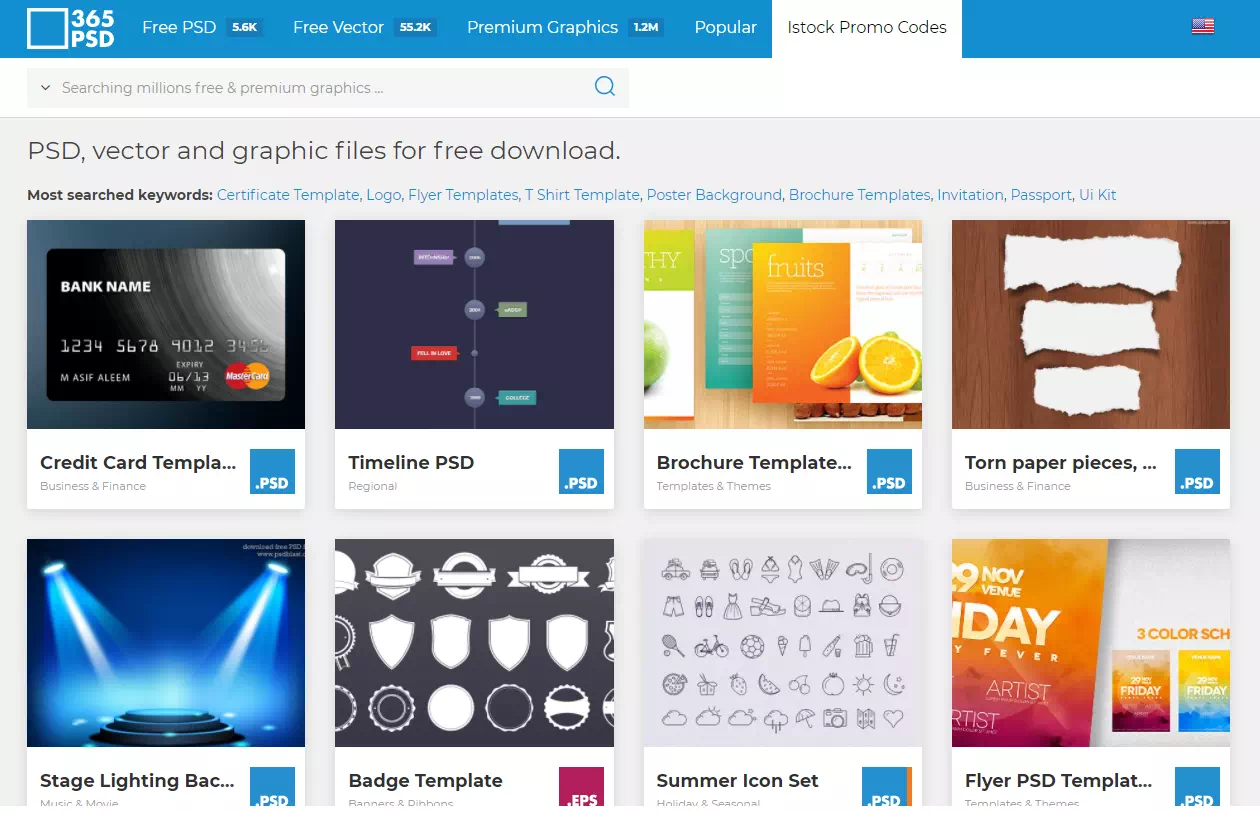Viewport: 1260px width, 813px height.
Task: Click the 365PSD logo
Action: 70,29
